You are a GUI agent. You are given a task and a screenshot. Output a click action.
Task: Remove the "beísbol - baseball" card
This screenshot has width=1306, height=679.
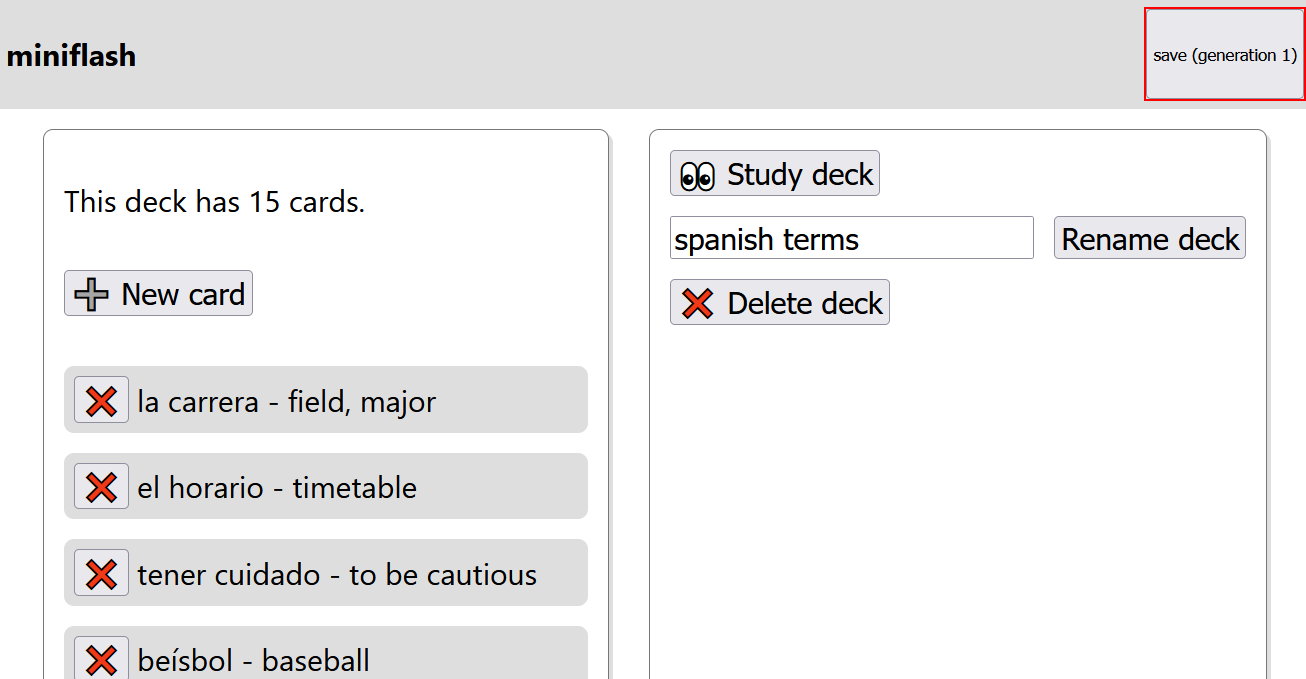pos(101,659)
